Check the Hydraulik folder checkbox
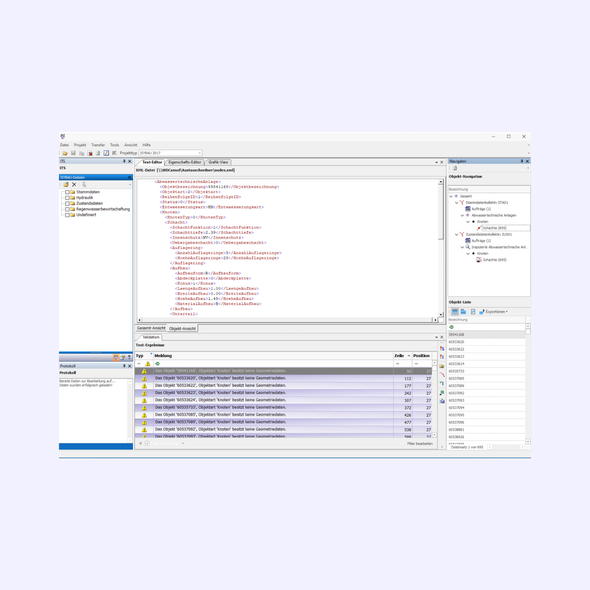Viewport: 590px width, 590px height. pyautogui.click(x=67, y=198)
